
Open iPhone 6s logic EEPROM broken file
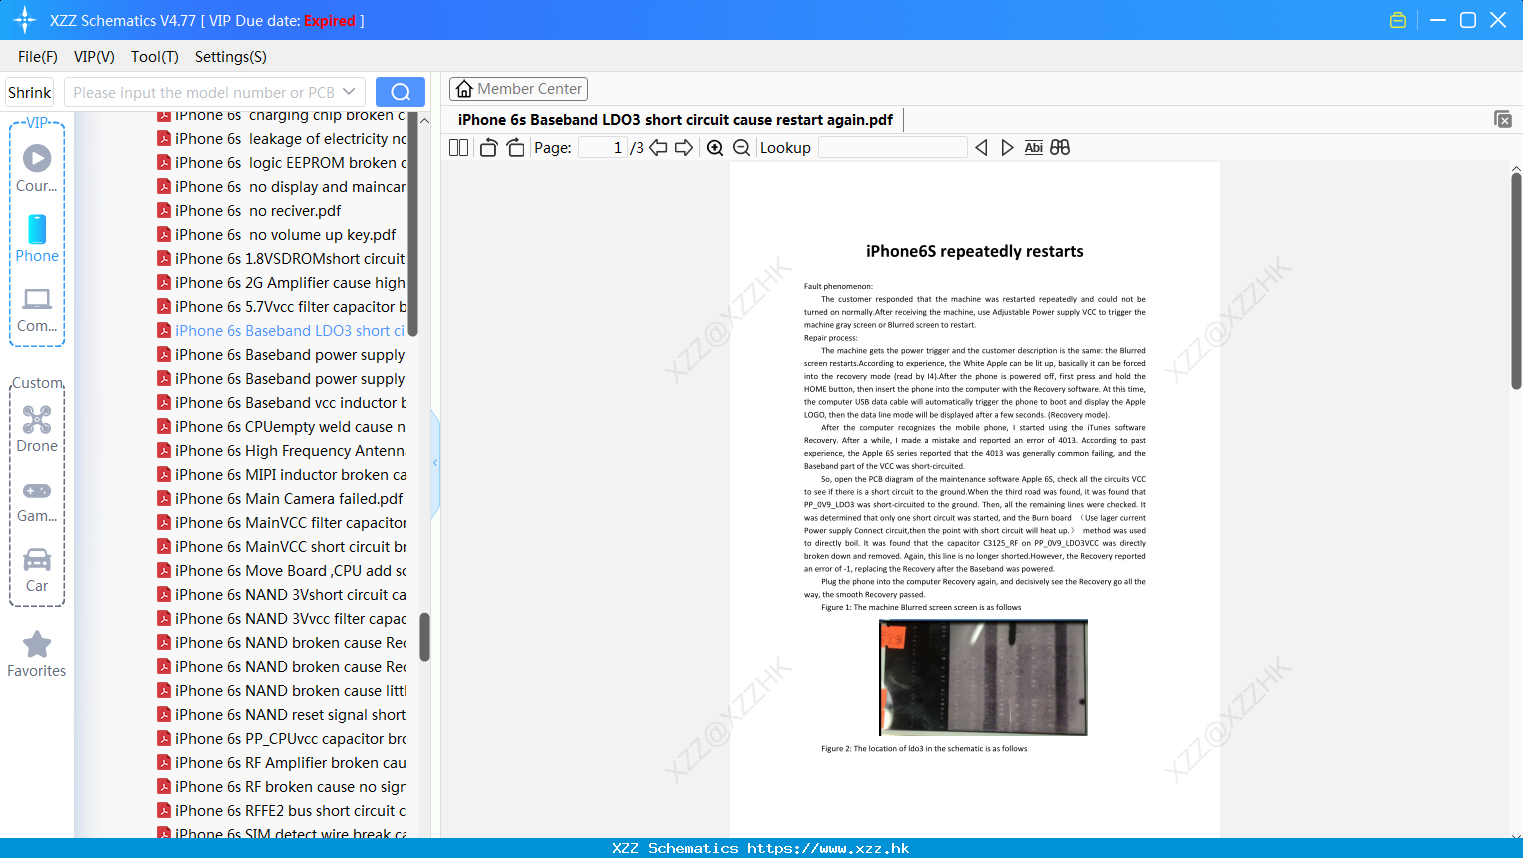pos(281,163)
